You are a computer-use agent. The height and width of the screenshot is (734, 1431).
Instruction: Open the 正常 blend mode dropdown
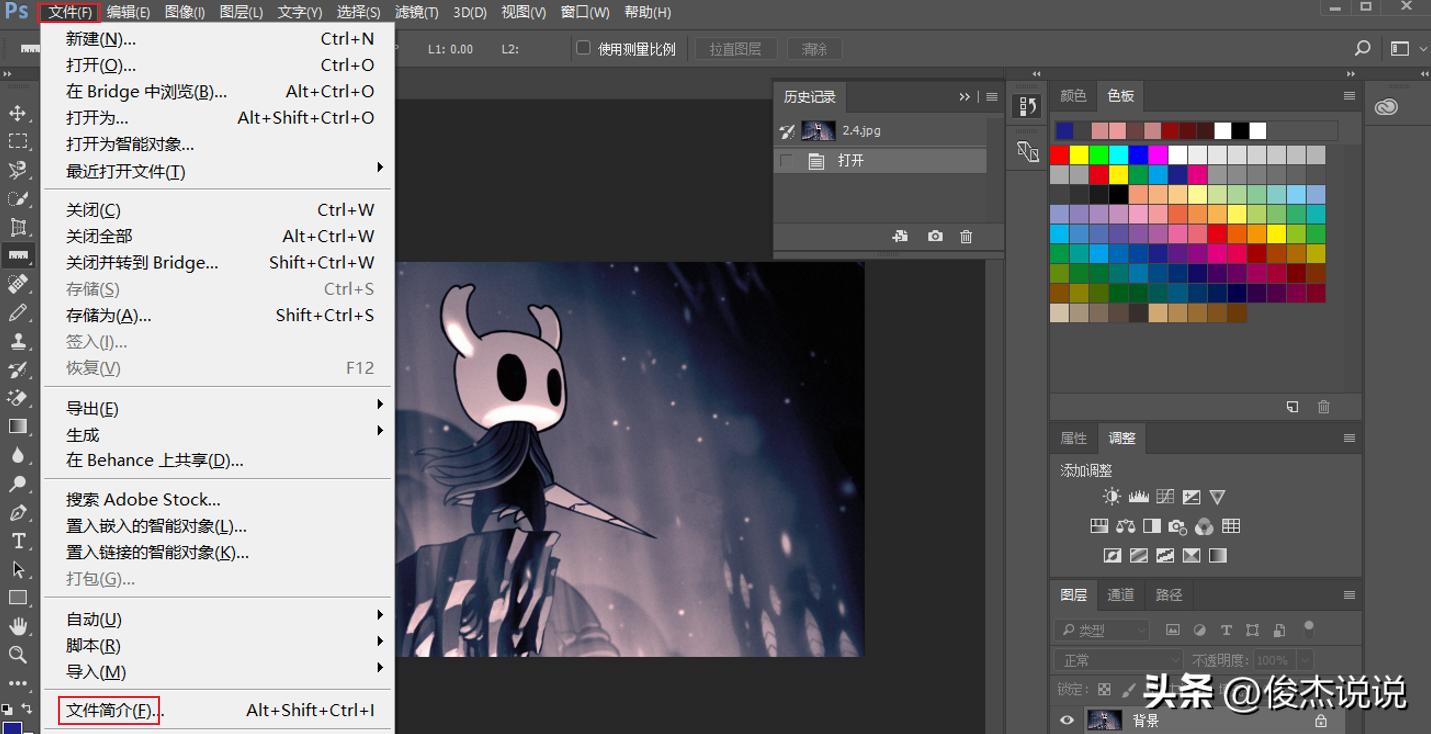point(1117,661)
